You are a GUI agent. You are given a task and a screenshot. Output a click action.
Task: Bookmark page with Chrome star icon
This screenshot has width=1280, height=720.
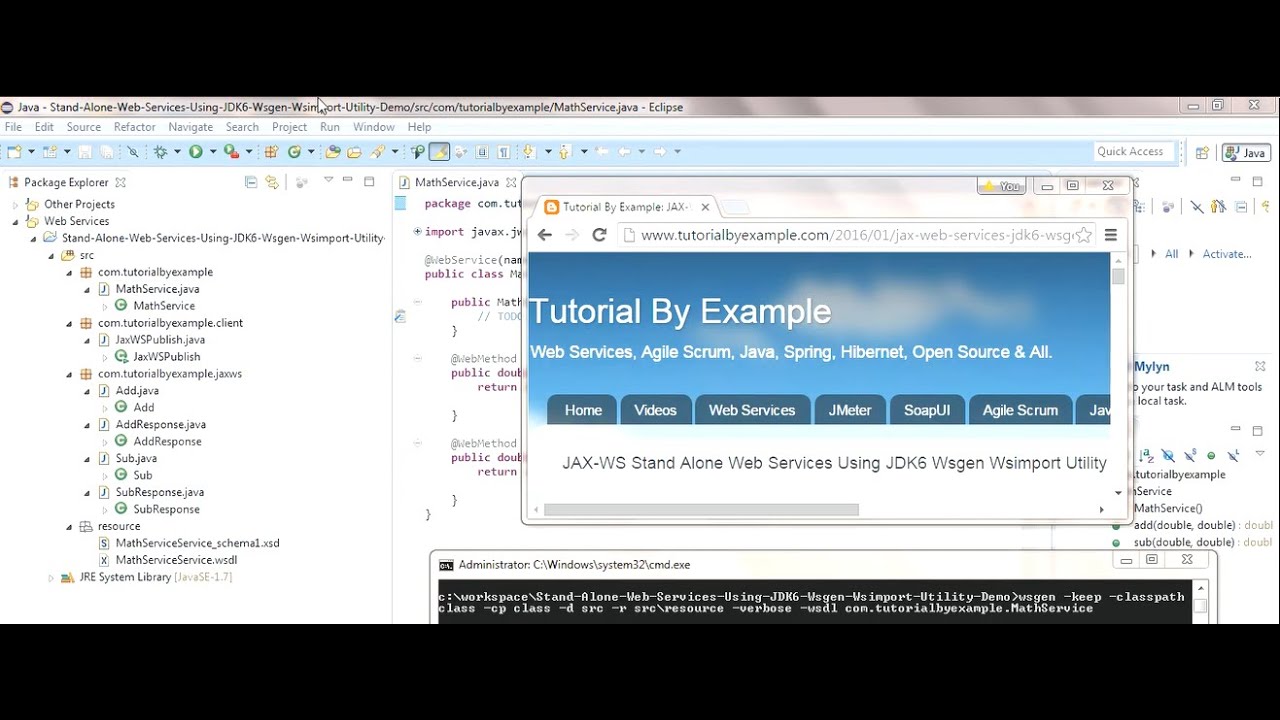[1083, 235]
